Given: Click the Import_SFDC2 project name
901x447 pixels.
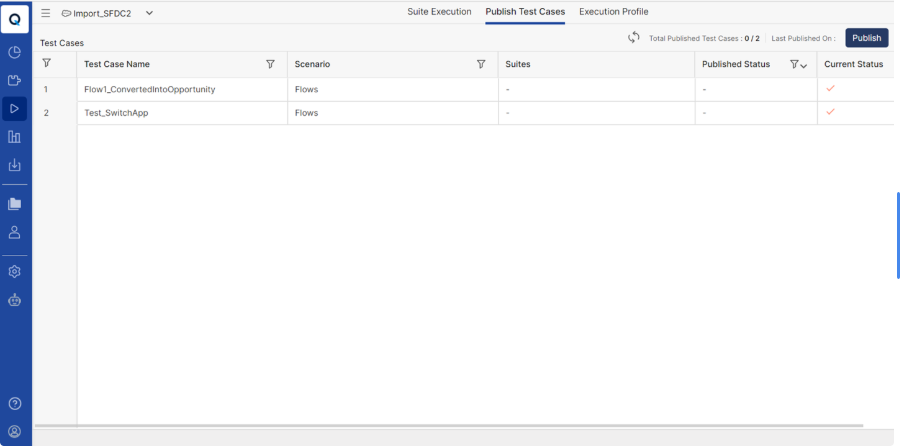Looking at the screenshot, I should point(102,13).
